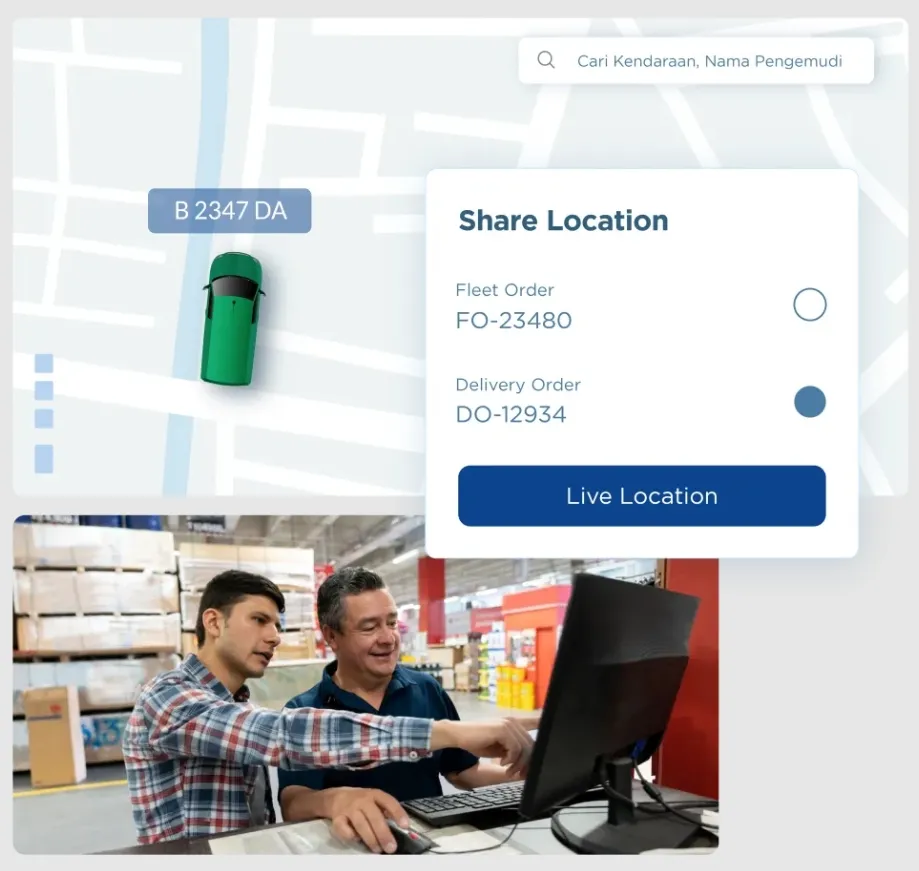Click the Delivery Order label
The height and width of the screenshot is (871, 919).
coord(518,385)
